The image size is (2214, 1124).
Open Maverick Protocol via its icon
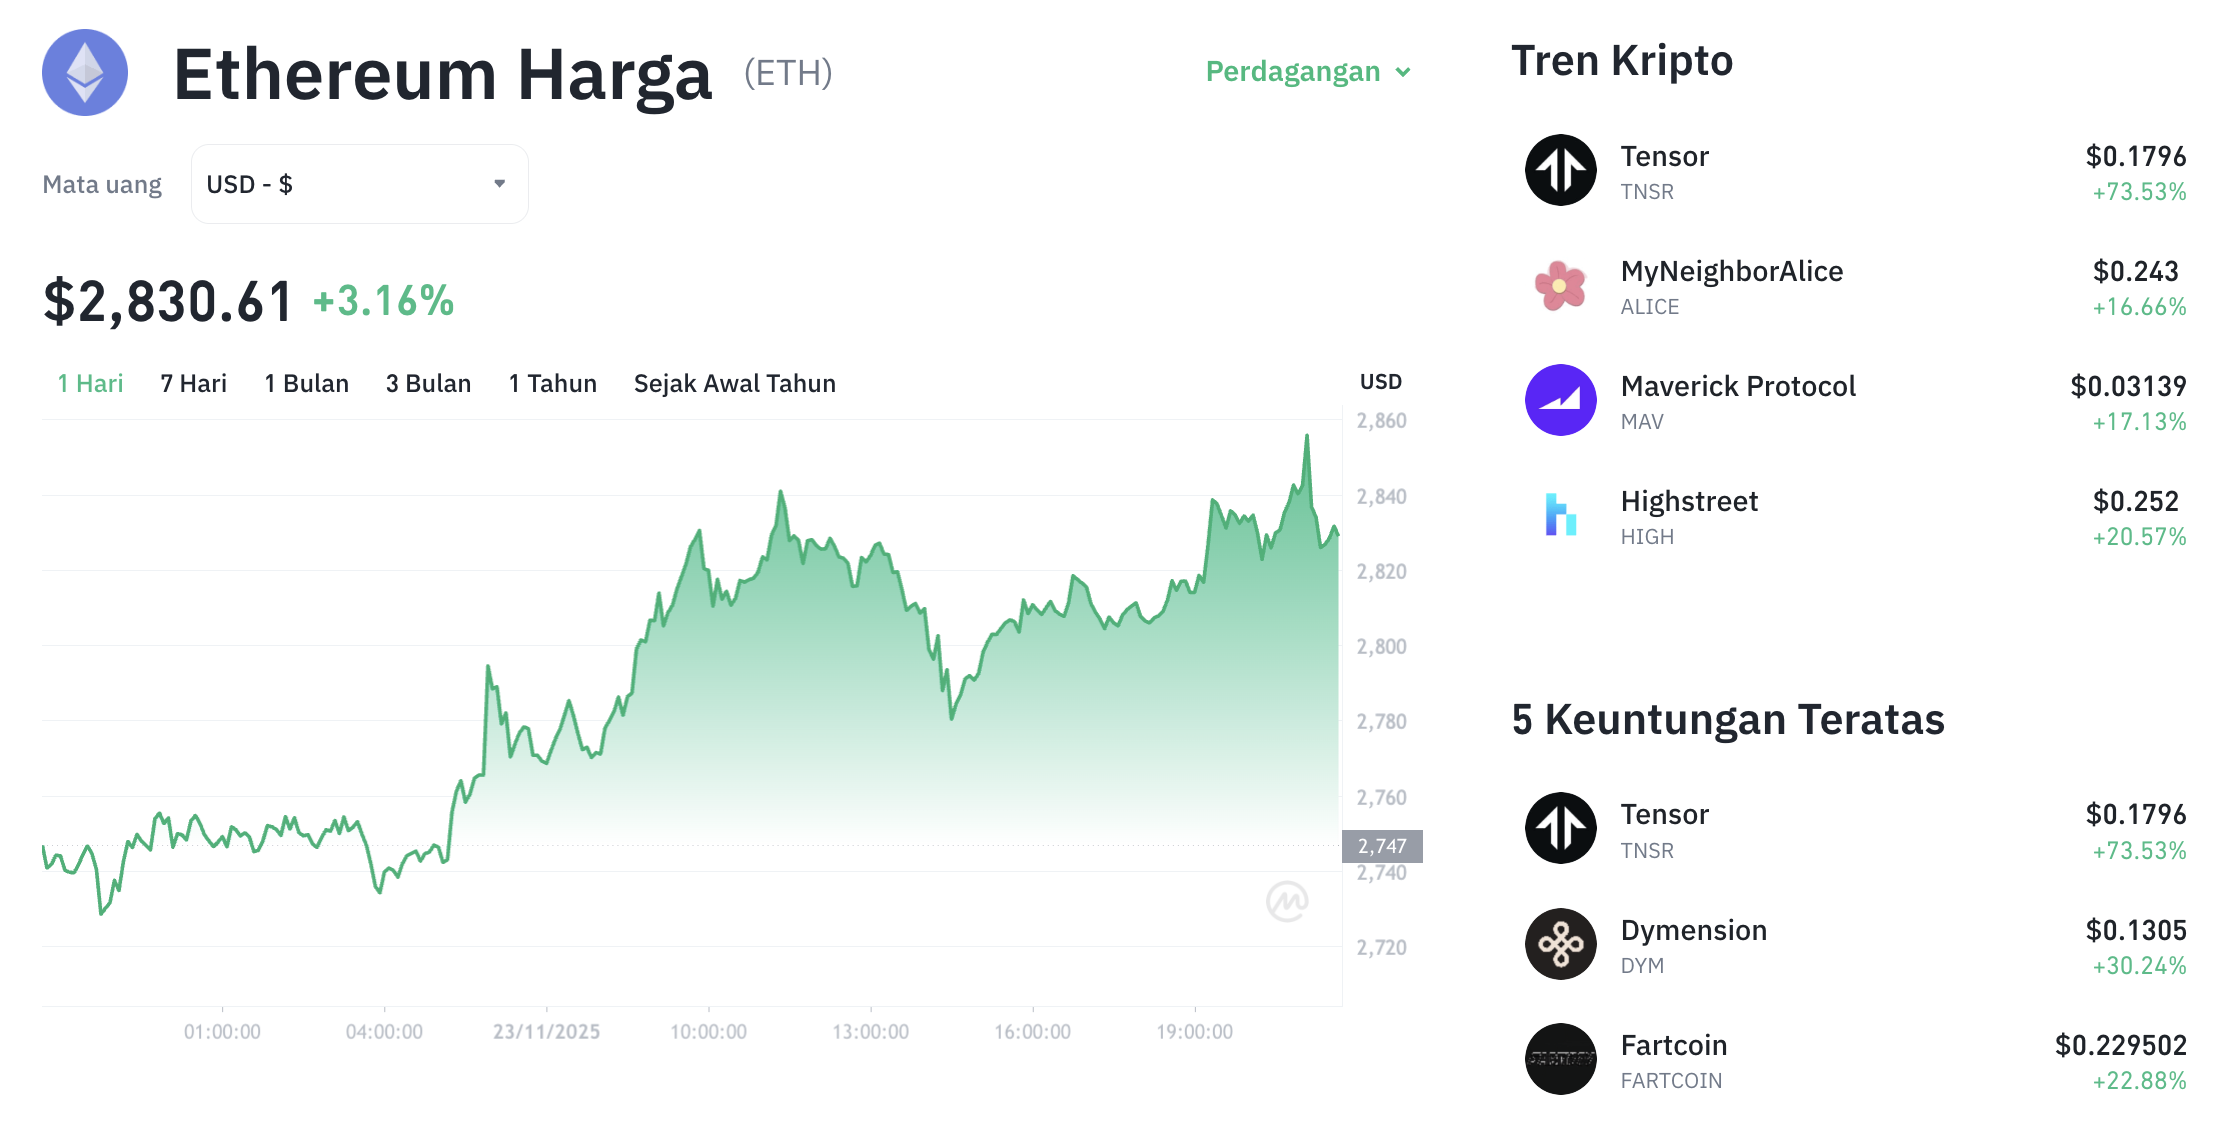(x=1560, y=401)
